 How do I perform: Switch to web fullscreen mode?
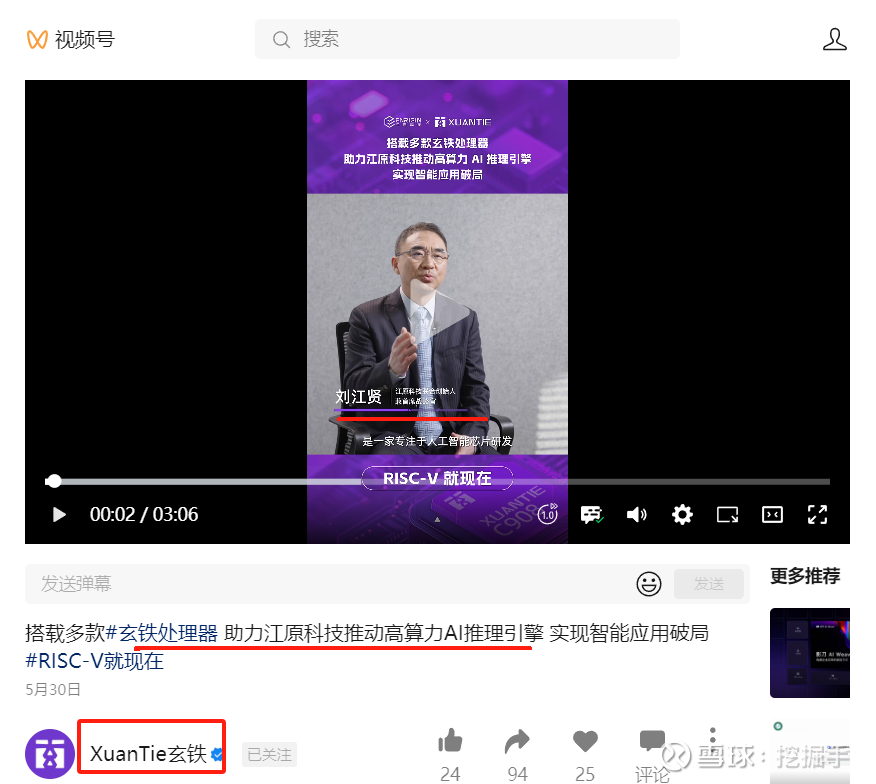coord(772,514)
